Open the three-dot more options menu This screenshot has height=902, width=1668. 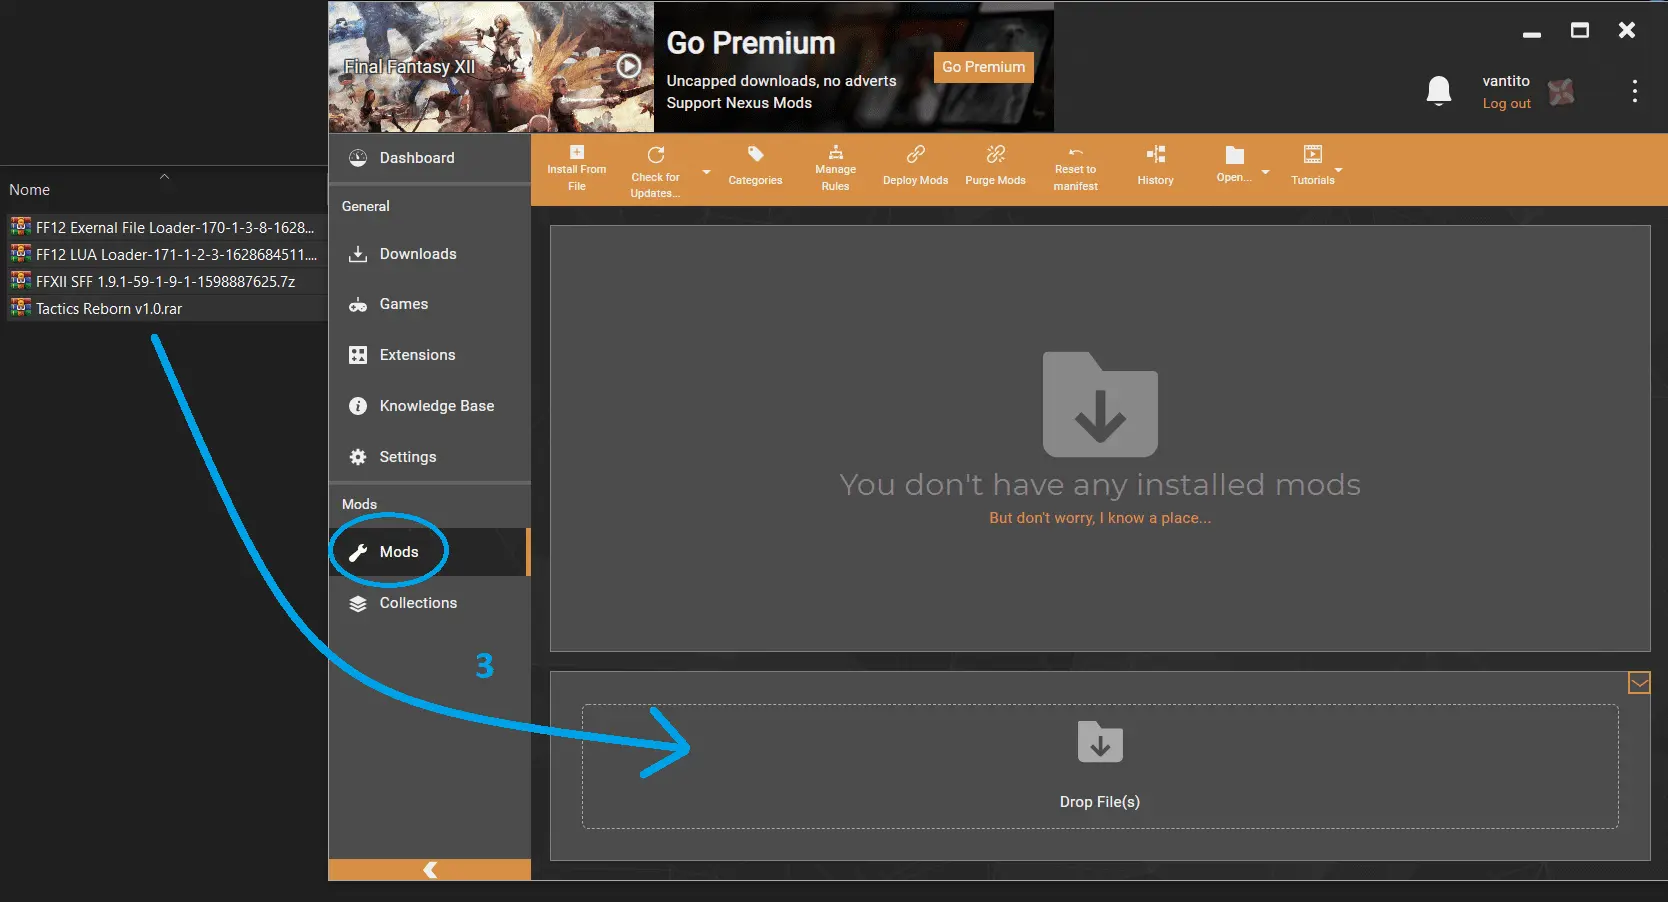[1634, 91]
